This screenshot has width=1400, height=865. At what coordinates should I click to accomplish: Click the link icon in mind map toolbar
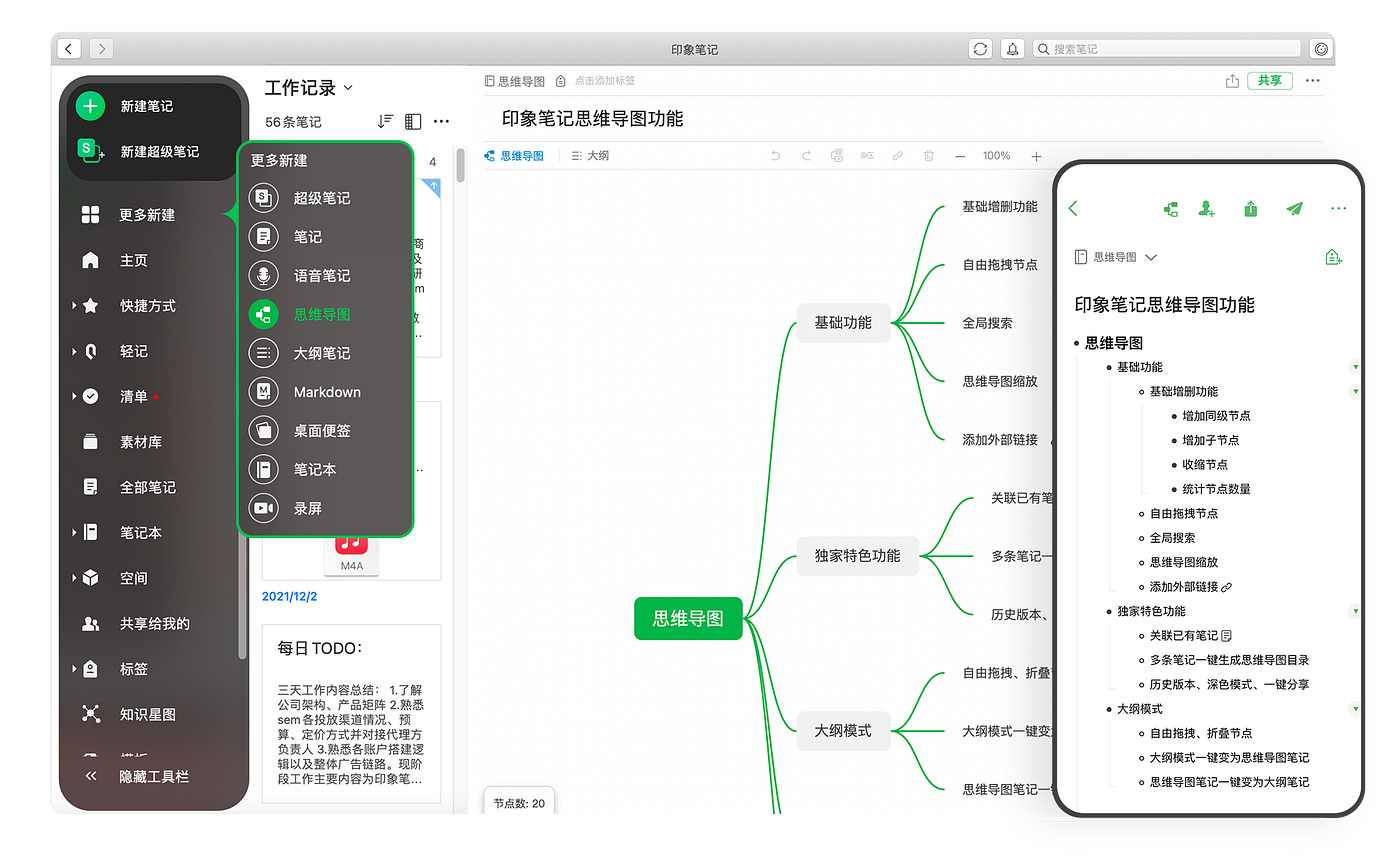[x=898, y=156]
